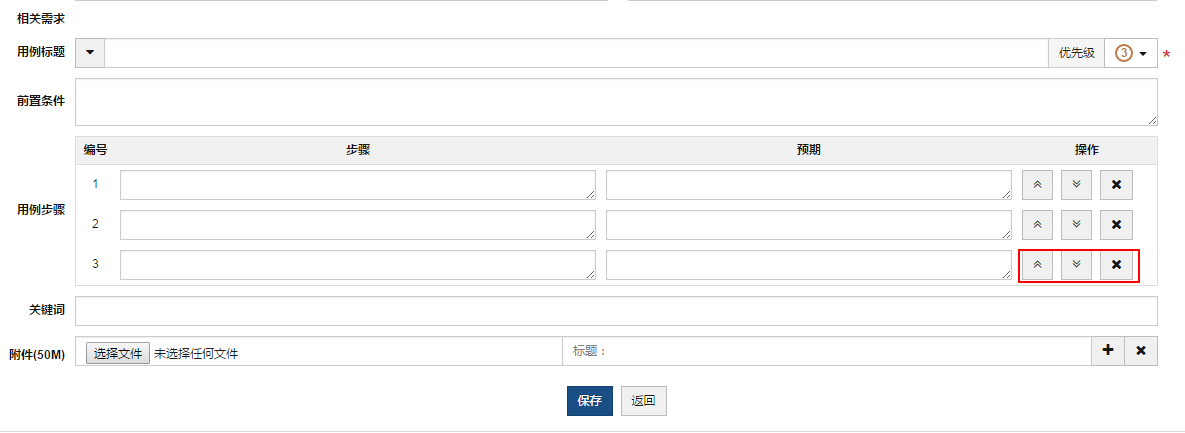The width and height of the screenshot is (1185, 433).
Task: Expand the 优先级 priority dropdown
Action: [x=1131, y=53]
